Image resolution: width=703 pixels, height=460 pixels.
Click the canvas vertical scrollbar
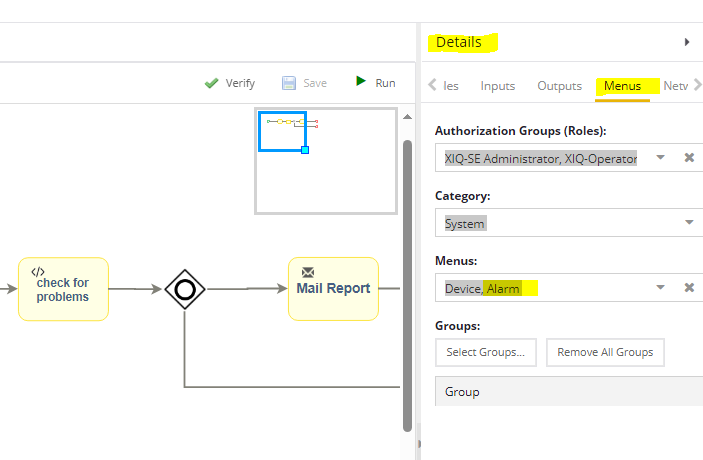407,280
